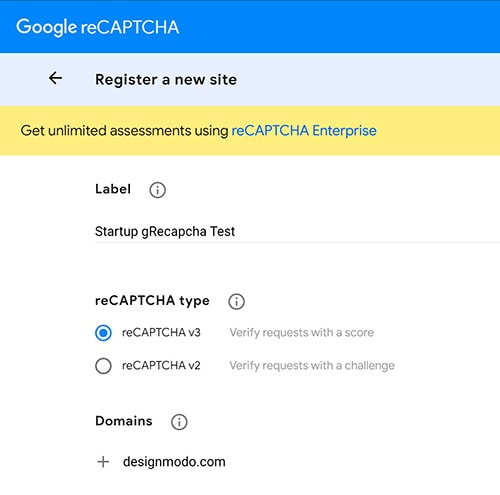500x495 pixels.
Task: Open the info icon beside reCAPTCHA type
Action: click(x=236, y=301)
